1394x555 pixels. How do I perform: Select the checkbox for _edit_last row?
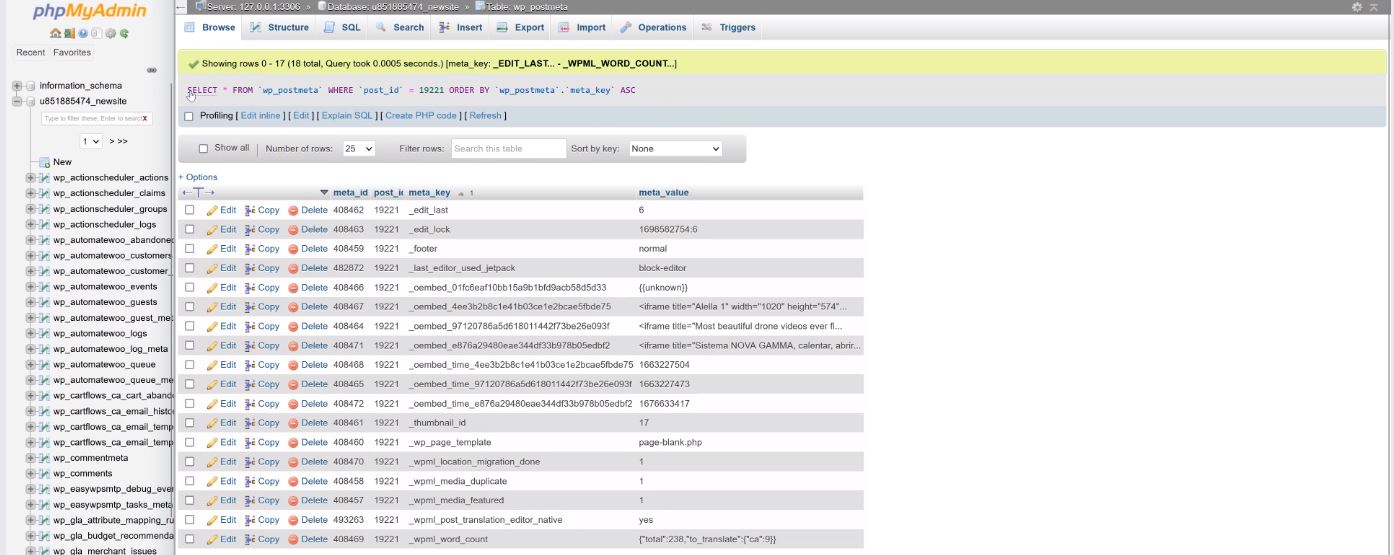pos(189,210)
